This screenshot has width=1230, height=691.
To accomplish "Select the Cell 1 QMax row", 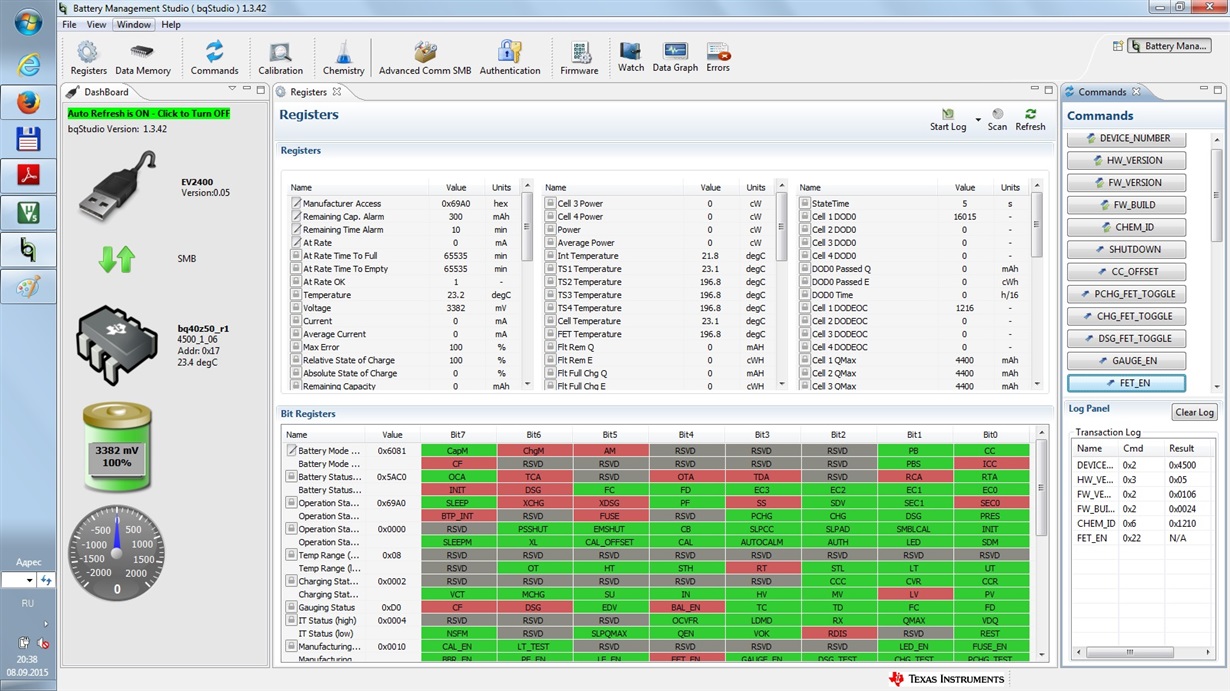I will pos(913,360).
